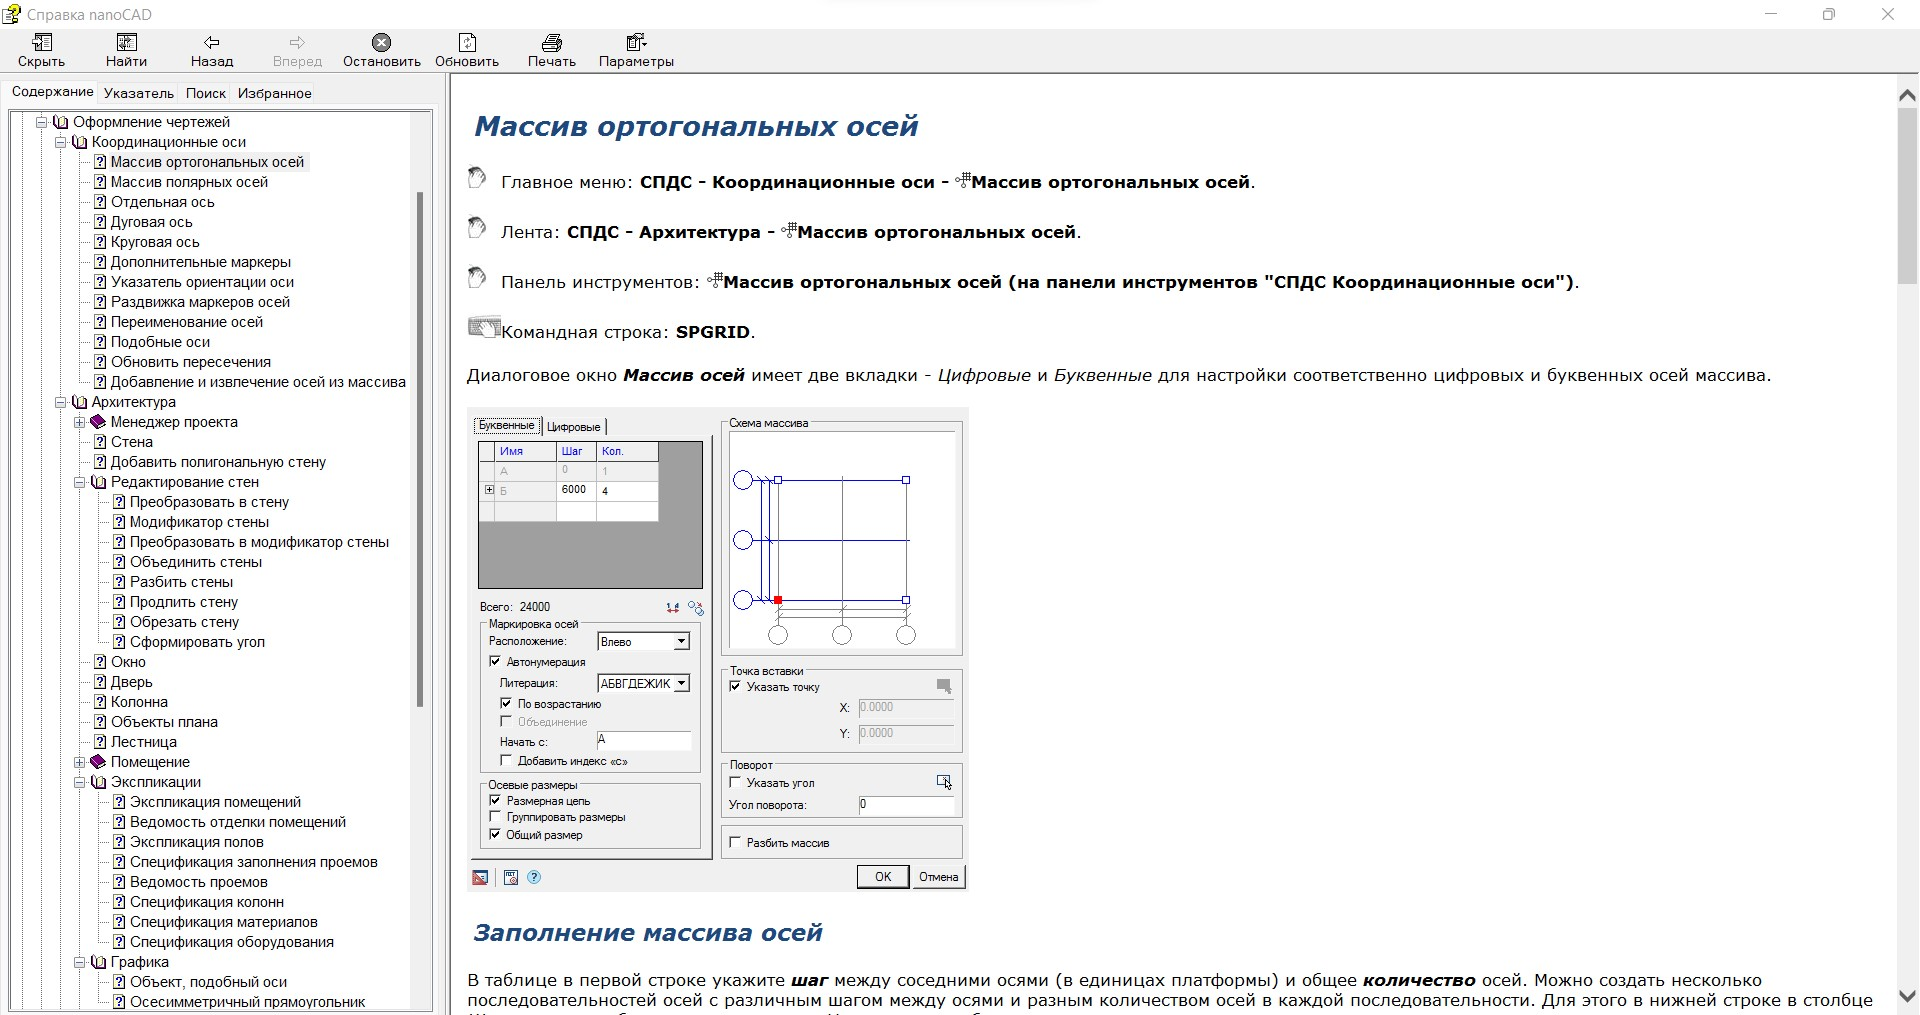This screenshot has width=1920, height=1015.
Task: Select the Буквенные tab in the dialog image
Action: coord(506,425)
